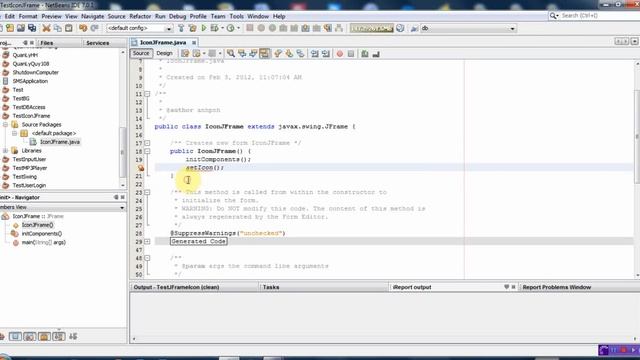Collapse the Source Packages tree node

click(5, 124)
